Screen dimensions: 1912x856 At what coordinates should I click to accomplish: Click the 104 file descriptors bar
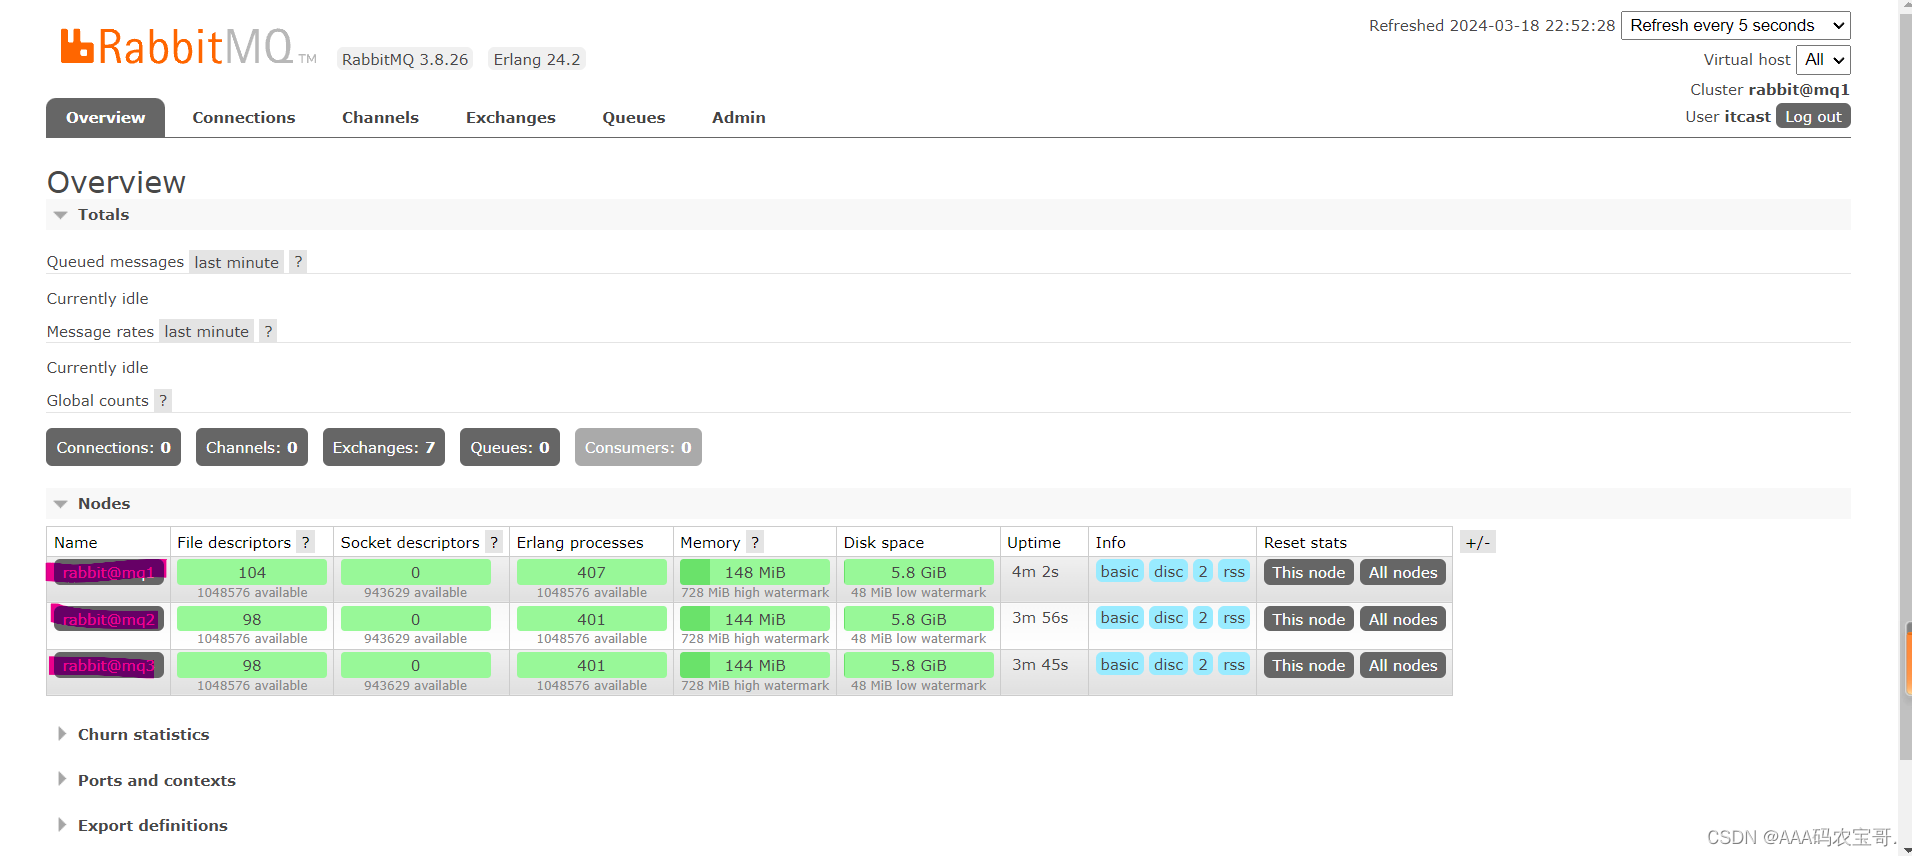point(252,572)
